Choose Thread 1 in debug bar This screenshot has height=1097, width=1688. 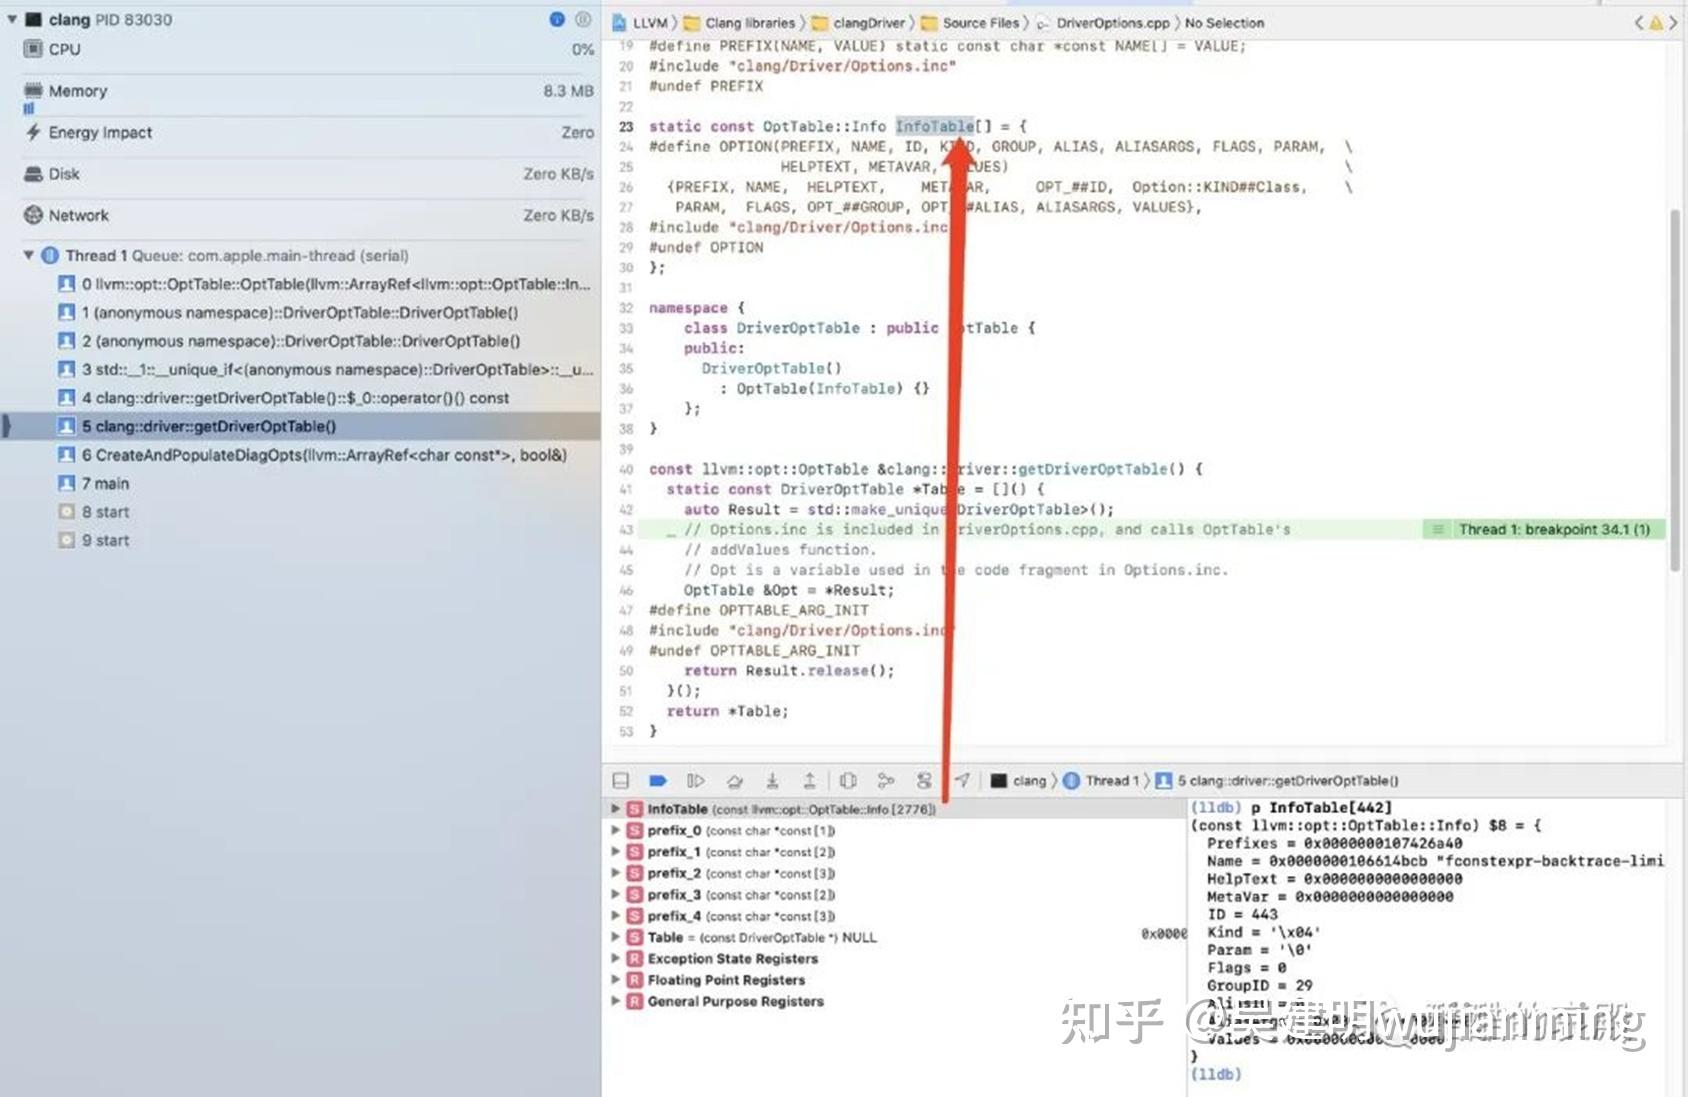tap(1100, 781)
